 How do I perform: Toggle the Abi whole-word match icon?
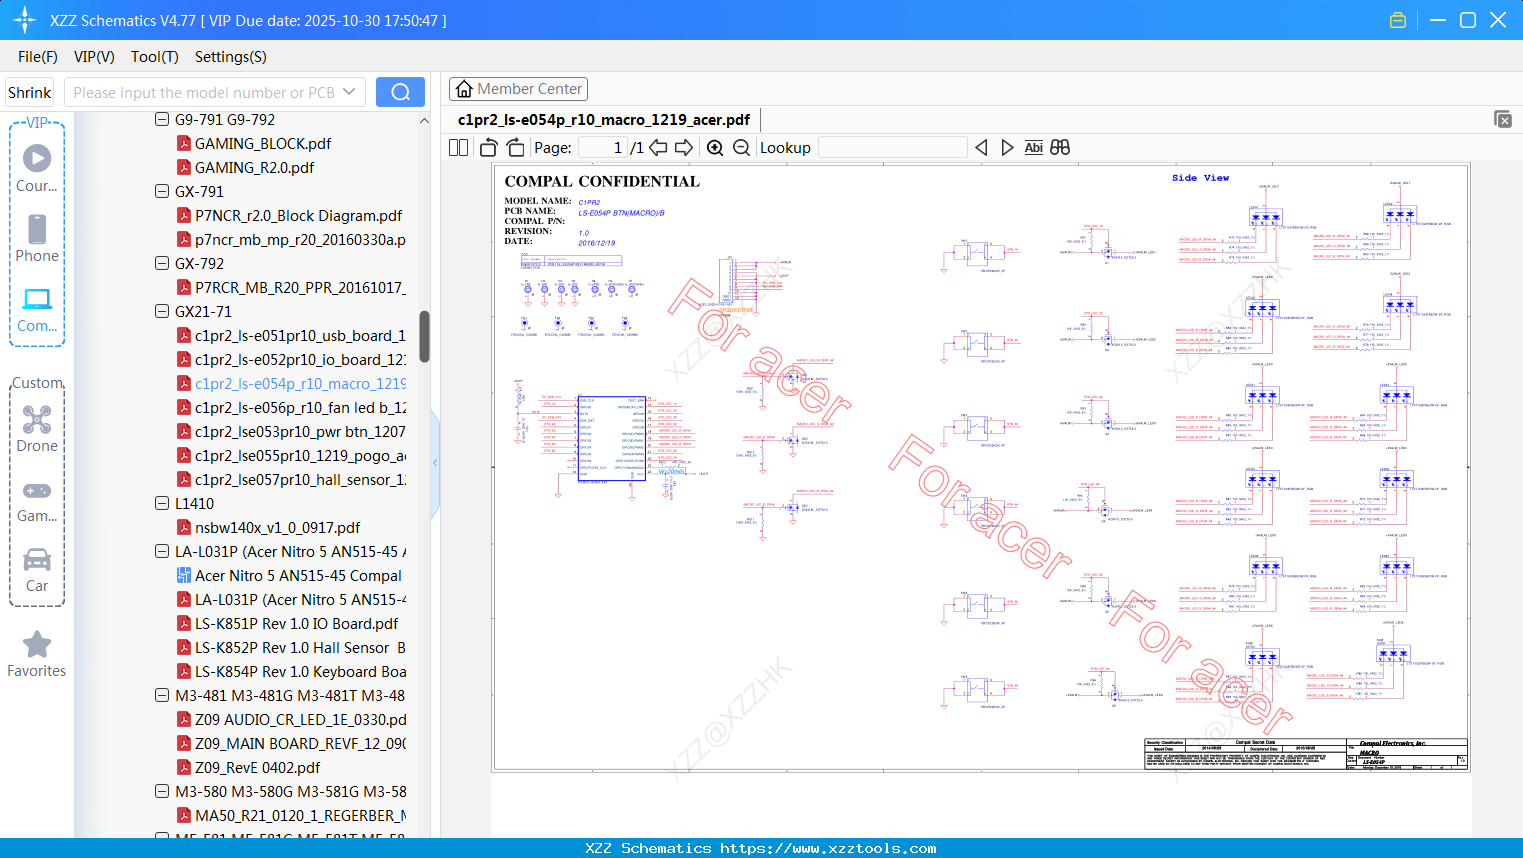pyautogui.click(x=1034, y=147)
